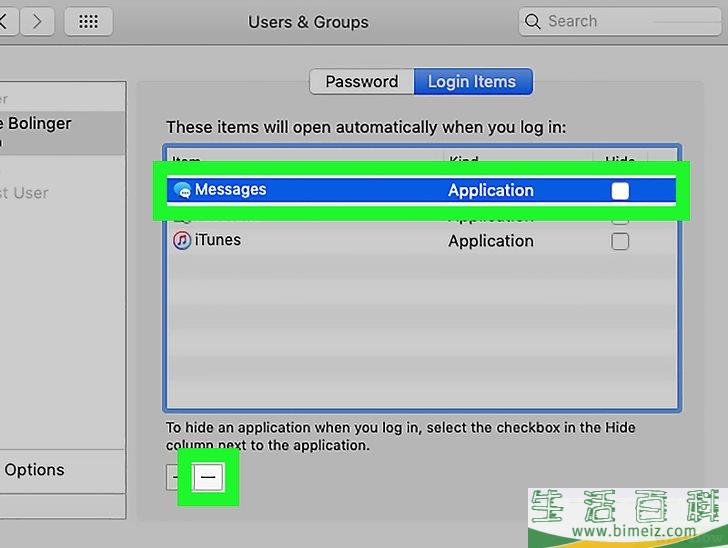Viewport: 728px width, 548px height.
Task: Toggle the Hide checkbox for iTunes
Action: (620, 241)
